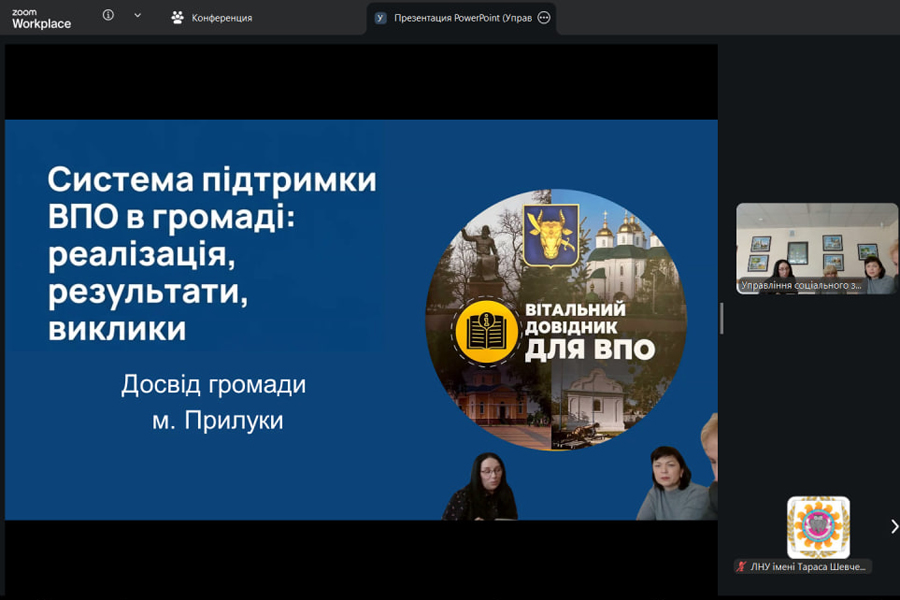Click the Вітальний довідник для ВПО circle
The image size is (900, 600).
555,320
